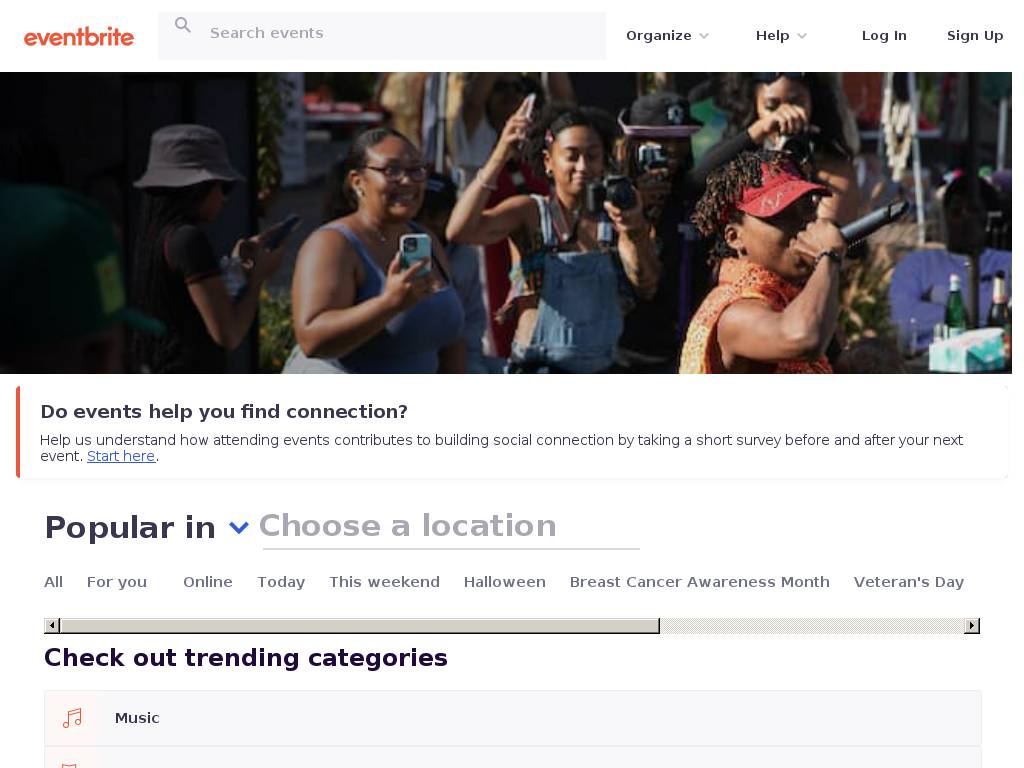The height and width of the screenshot is (768, 1024).
Task: Select the All events tab
Action: (54, 582)
